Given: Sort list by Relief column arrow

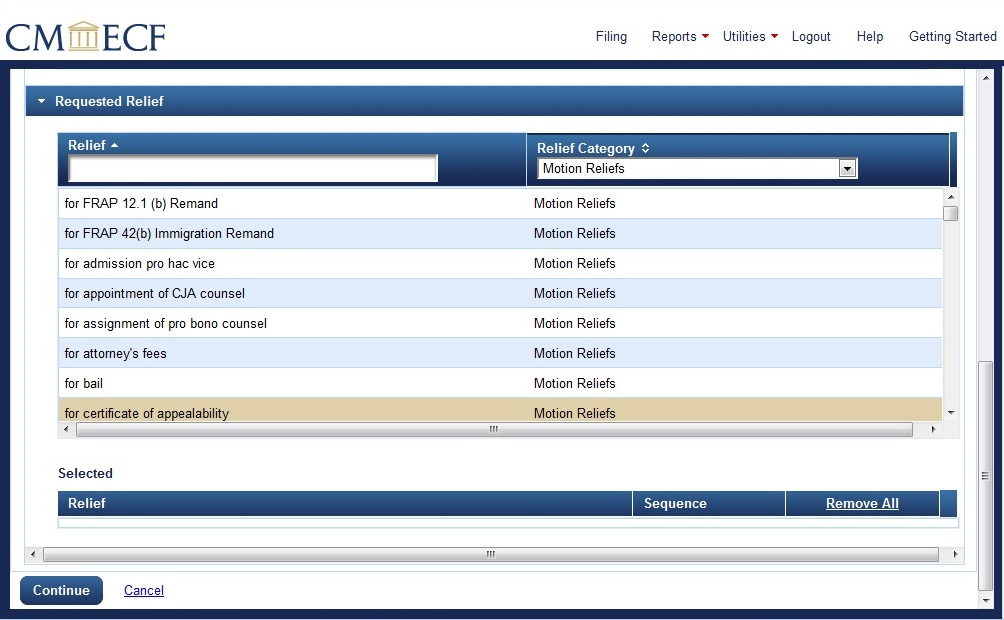Looking at the screenshot, I should [x=114, y=146].
